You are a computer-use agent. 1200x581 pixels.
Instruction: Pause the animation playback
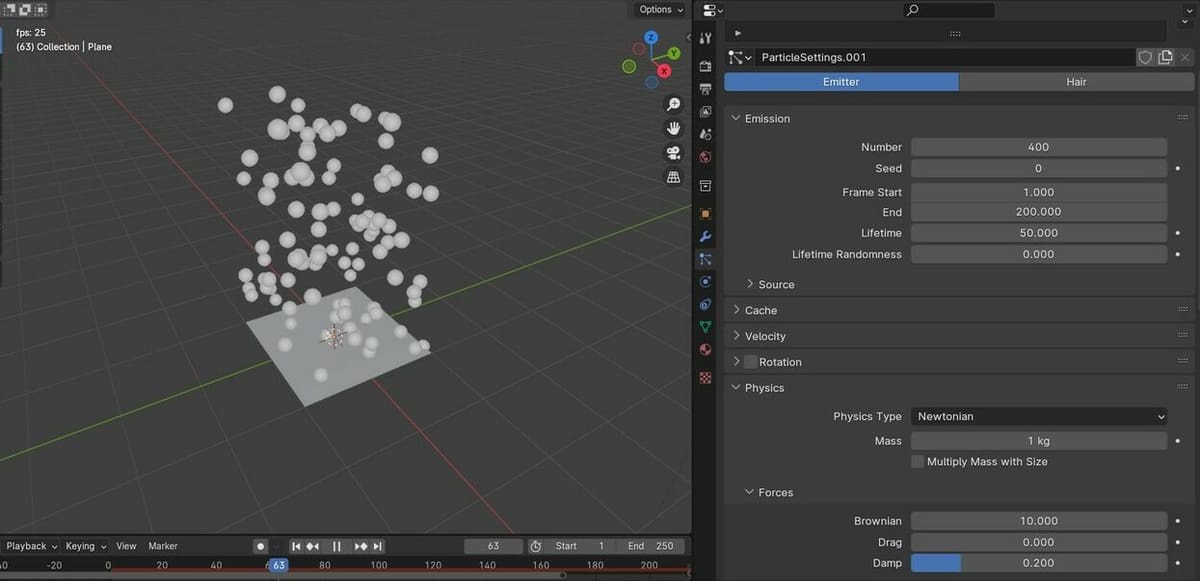coord(337,546)
